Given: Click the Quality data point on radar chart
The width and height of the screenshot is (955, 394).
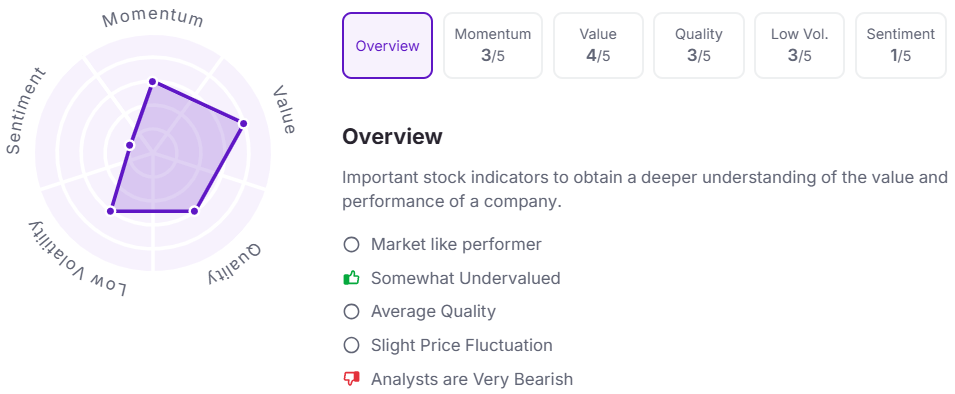Looking at the screenshot, I should tap(194, 211).
